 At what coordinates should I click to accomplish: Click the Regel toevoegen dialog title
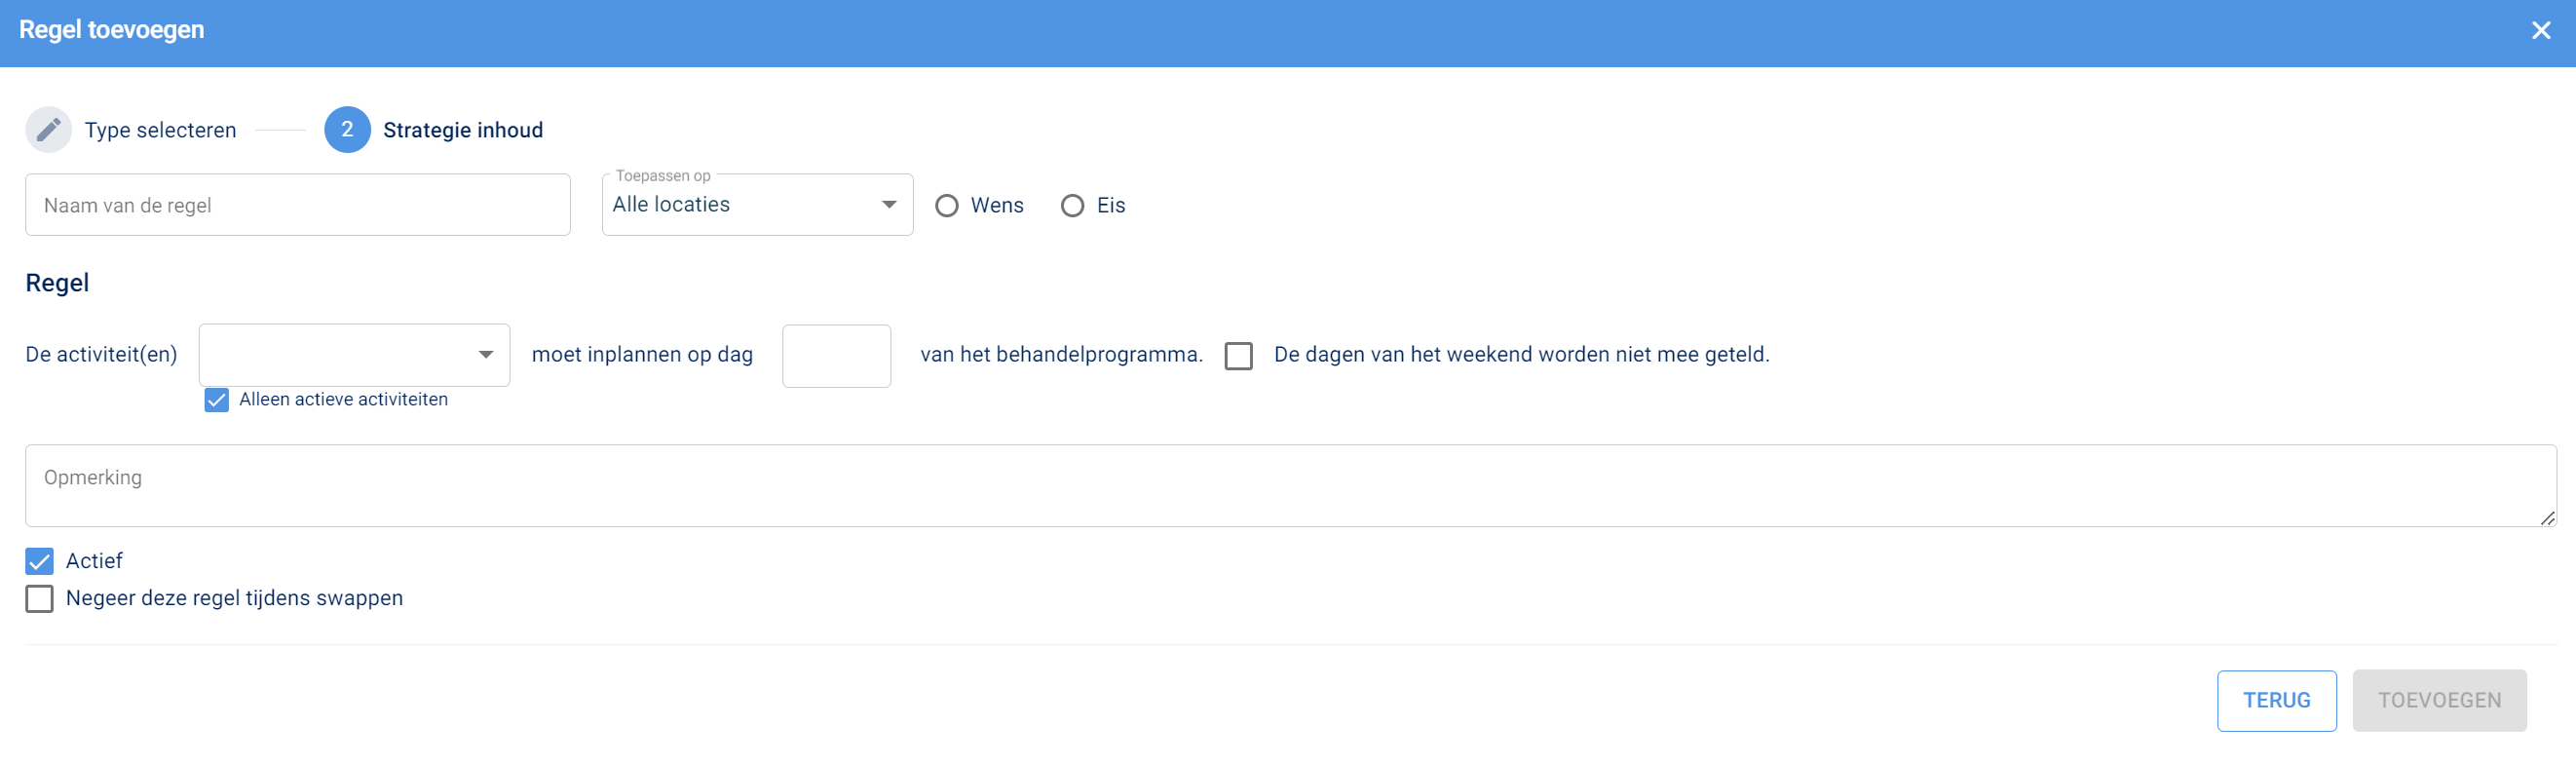tap(111, 30)
